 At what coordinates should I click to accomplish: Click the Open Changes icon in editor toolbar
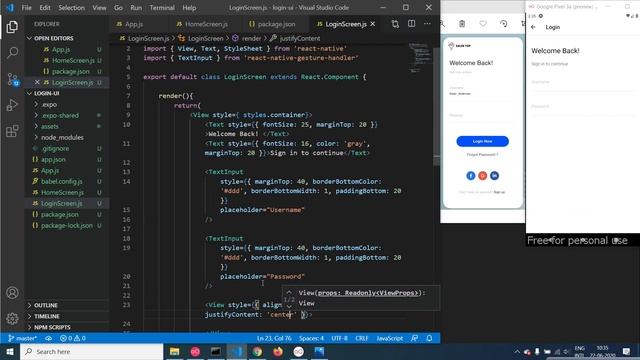pos(395,24)
